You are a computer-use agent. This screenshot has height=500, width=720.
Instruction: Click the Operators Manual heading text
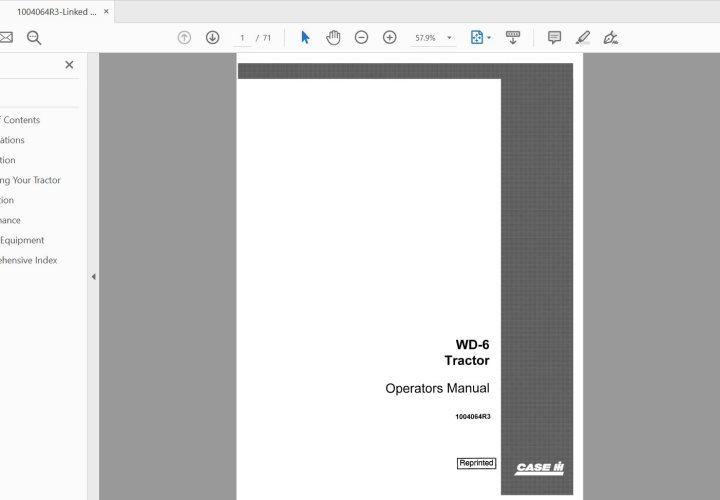tap(437, 388)
